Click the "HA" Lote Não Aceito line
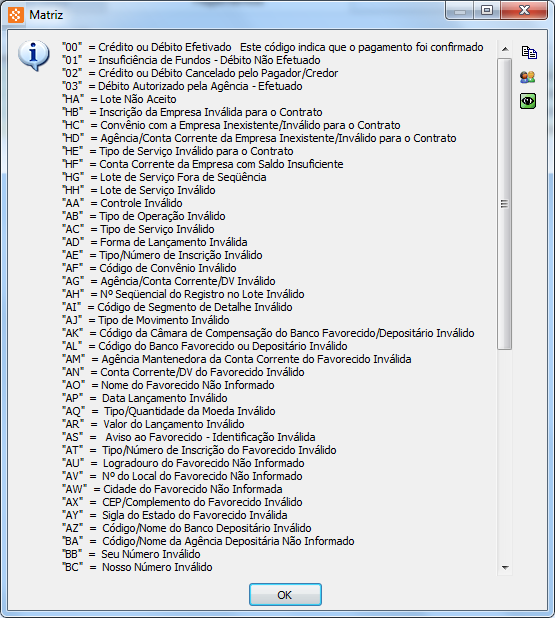The image size is (555, 618). click(119, 99)
